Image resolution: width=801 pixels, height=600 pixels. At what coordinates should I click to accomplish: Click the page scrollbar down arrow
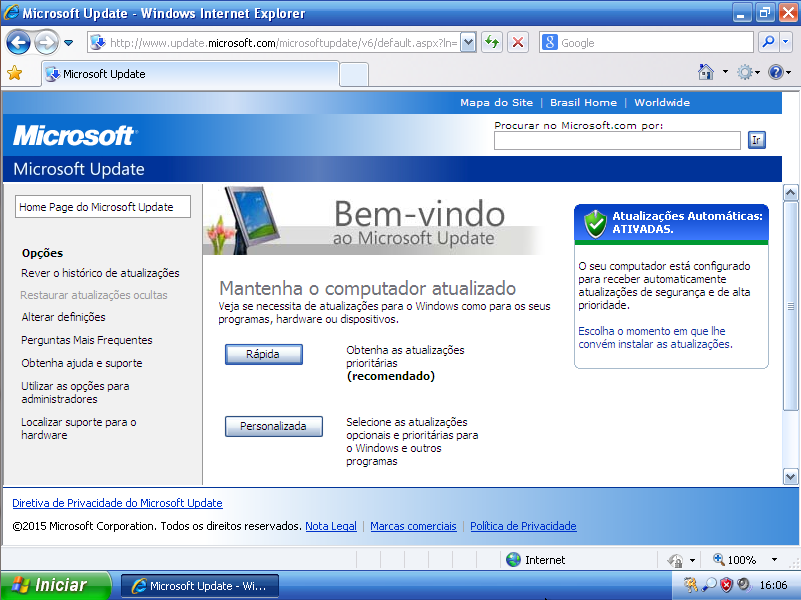coord(790,477)
